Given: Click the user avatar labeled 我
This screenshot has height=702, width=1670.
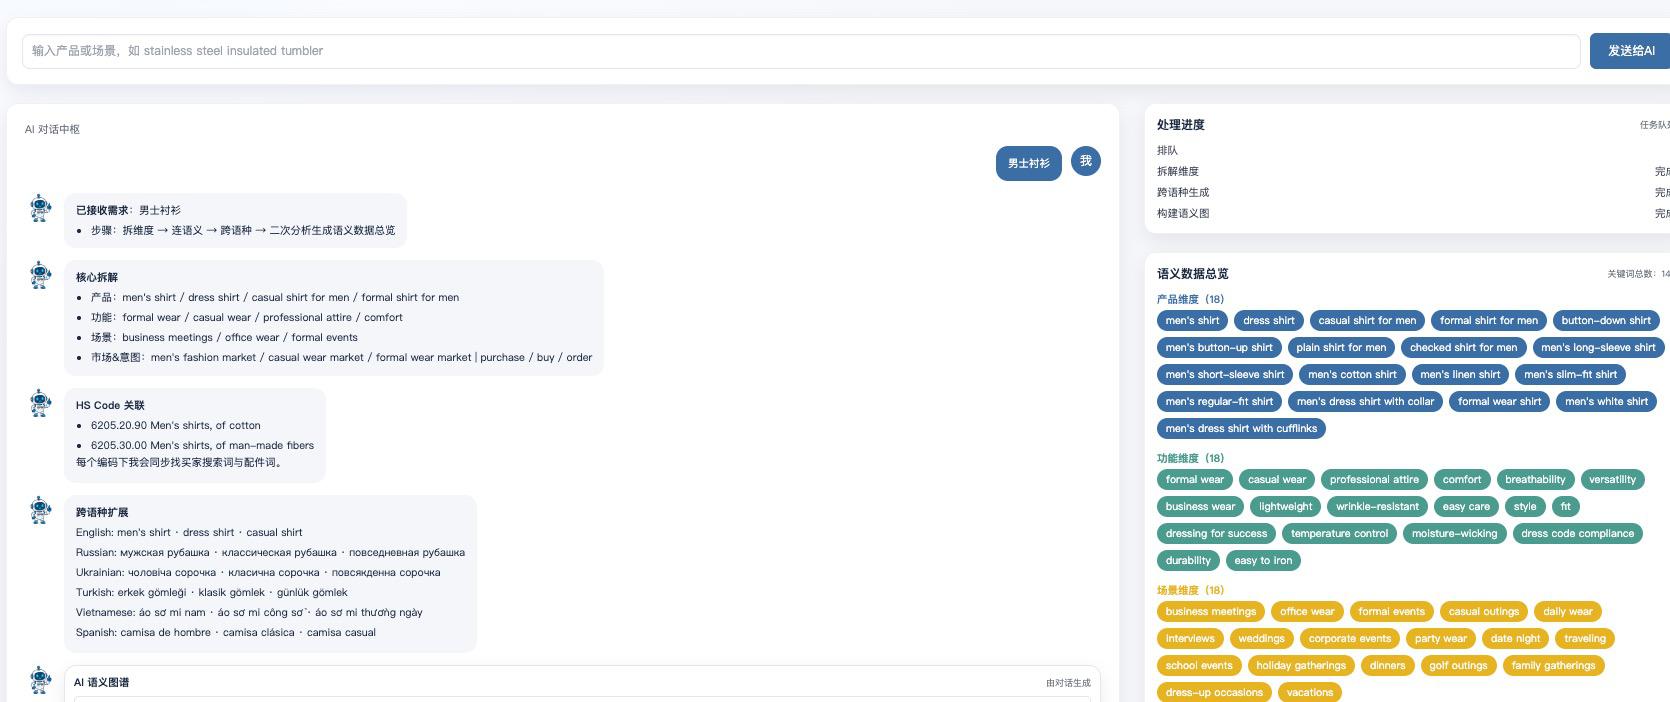Looking at the screenshot, I should [x=1085, y=161].
